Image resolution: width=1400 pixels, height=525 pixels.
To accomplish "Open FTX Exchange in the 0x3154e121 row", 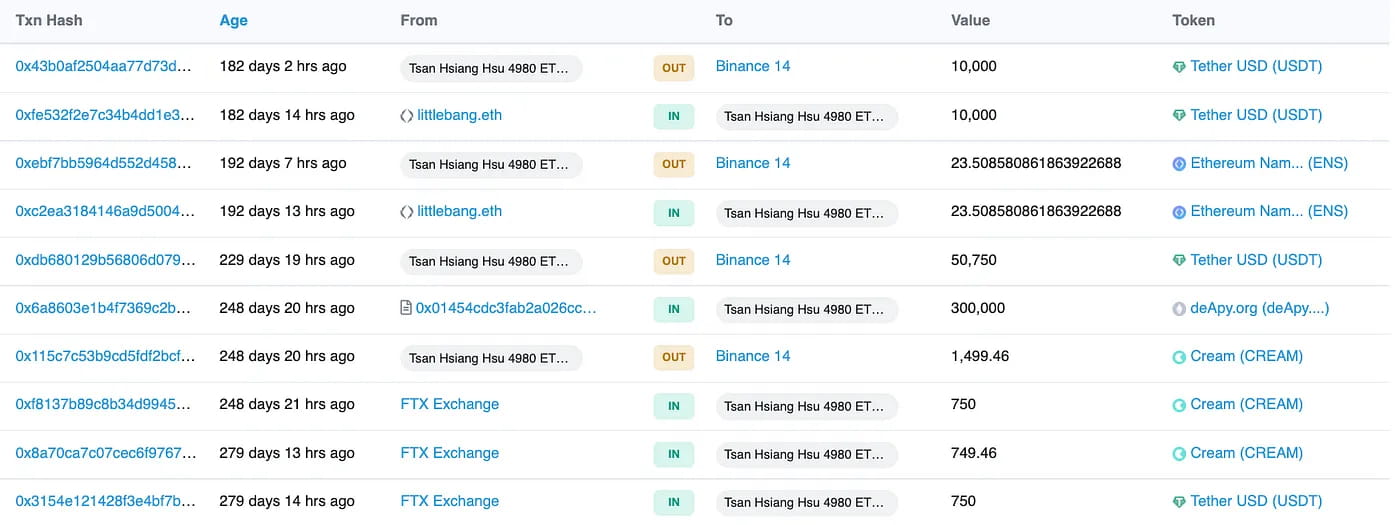I will click(449, 502).
